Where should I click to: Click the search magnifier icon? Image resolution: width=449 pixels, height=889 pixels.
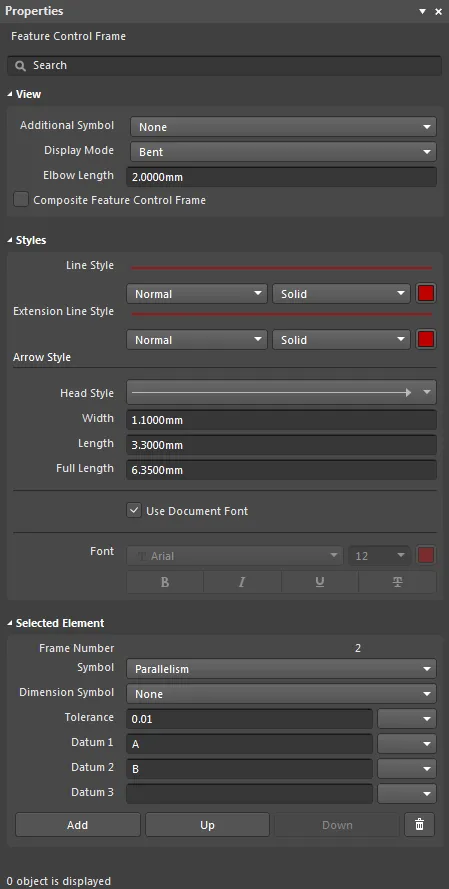pyautogui.click(x=20, y=66)
